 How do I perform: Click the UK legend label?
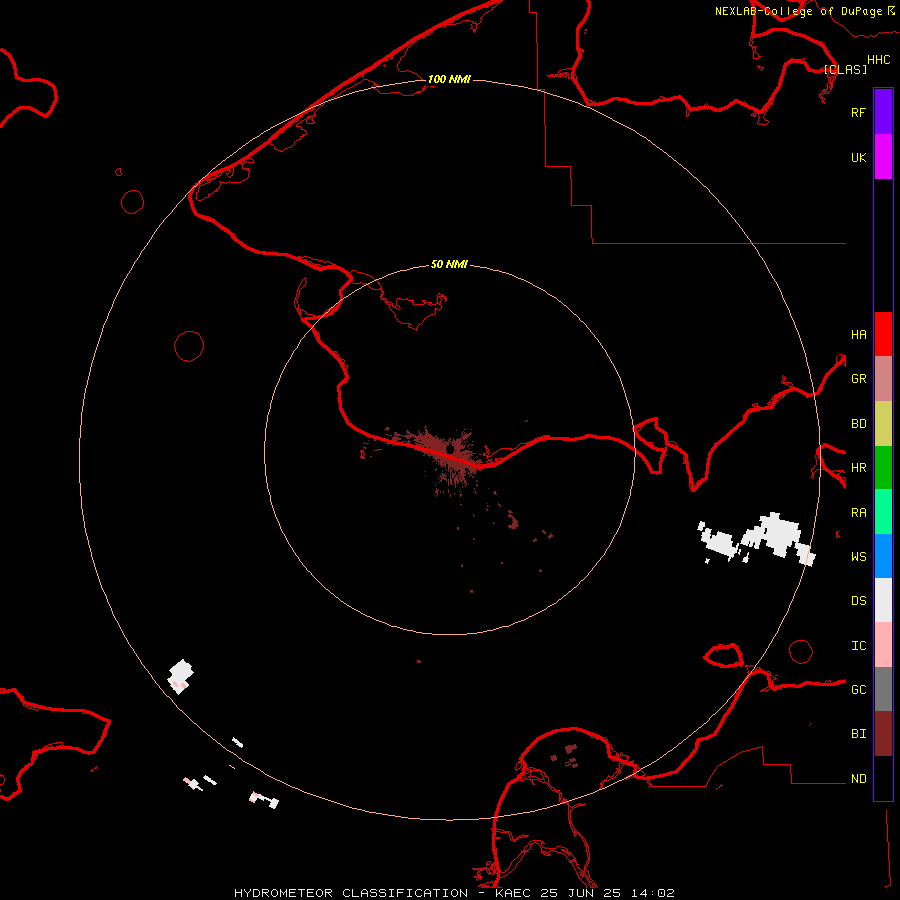tap(858, 157)
